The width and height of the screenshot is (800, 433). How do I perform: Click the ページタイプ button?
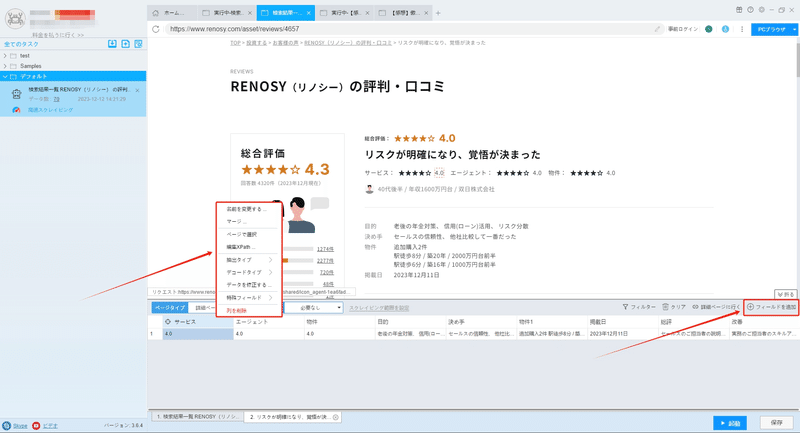[x=170, y=308]
